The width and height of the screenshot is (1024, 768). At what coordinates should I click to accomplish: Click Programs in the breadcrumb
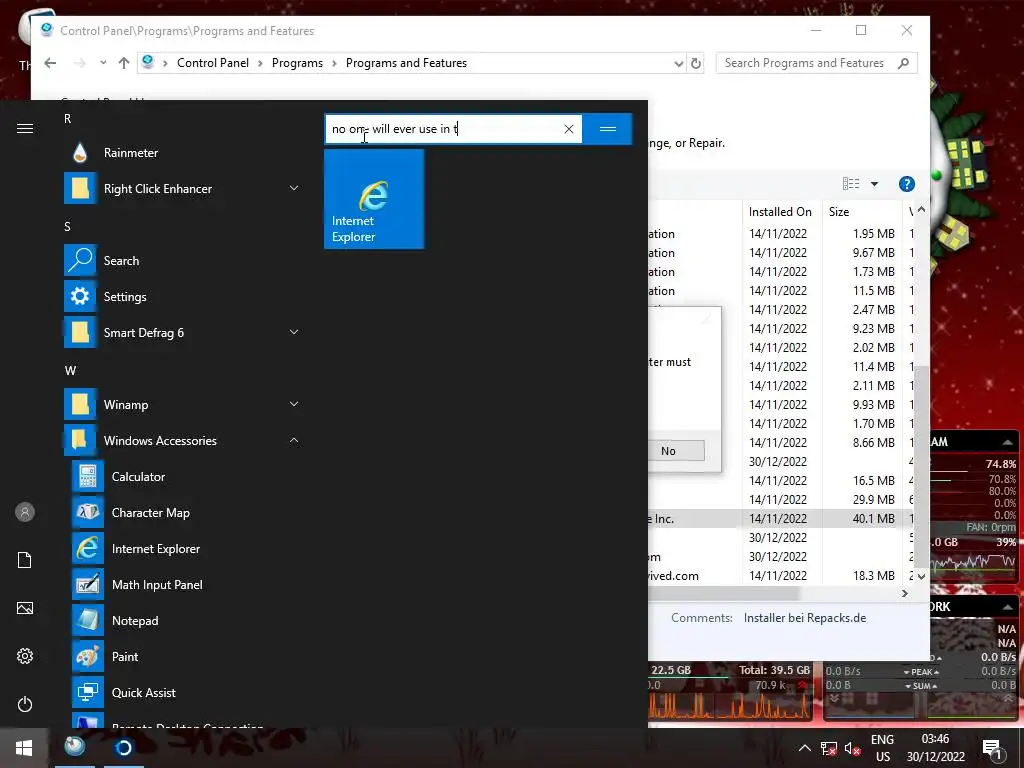297,63
